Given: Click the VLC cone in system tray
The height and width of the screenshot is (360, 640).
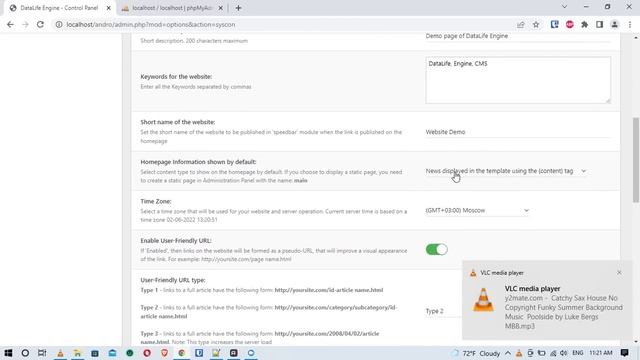Looking at the screenshot, I should (x=519, y=353).
